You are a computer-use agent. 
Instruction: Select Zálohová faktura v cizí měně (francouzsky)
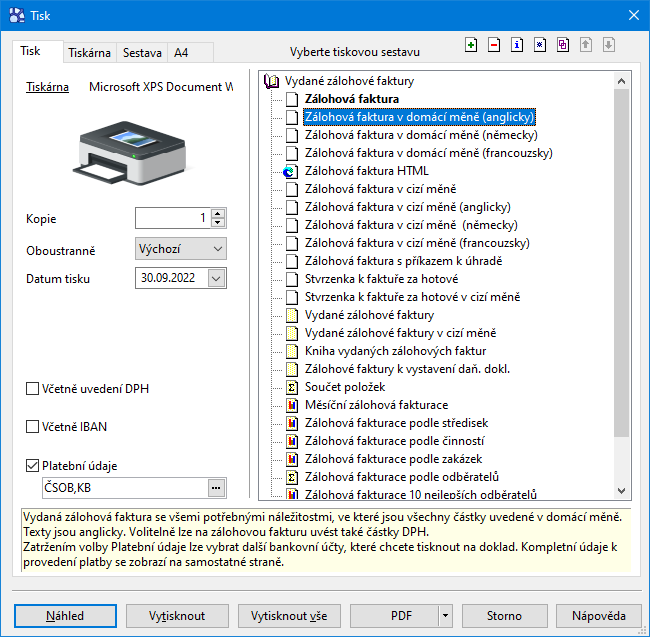tap(417, 243)
